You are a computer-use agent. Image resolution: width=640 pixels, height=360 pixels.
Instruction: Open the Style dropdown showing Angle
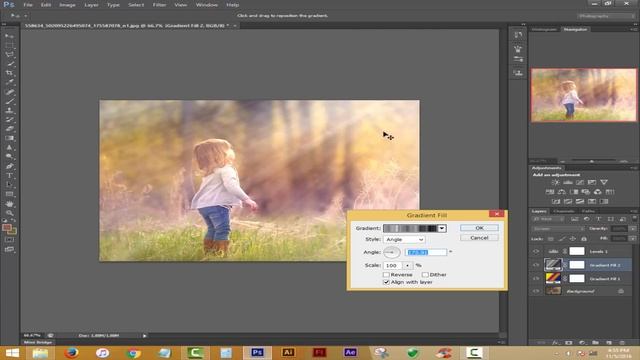(404, 239)
